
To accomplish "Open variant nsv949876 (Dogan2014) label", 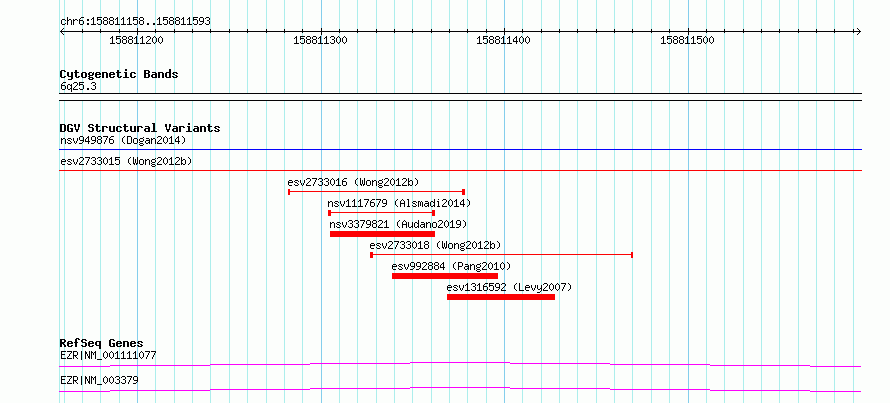I will click(123, 140).
